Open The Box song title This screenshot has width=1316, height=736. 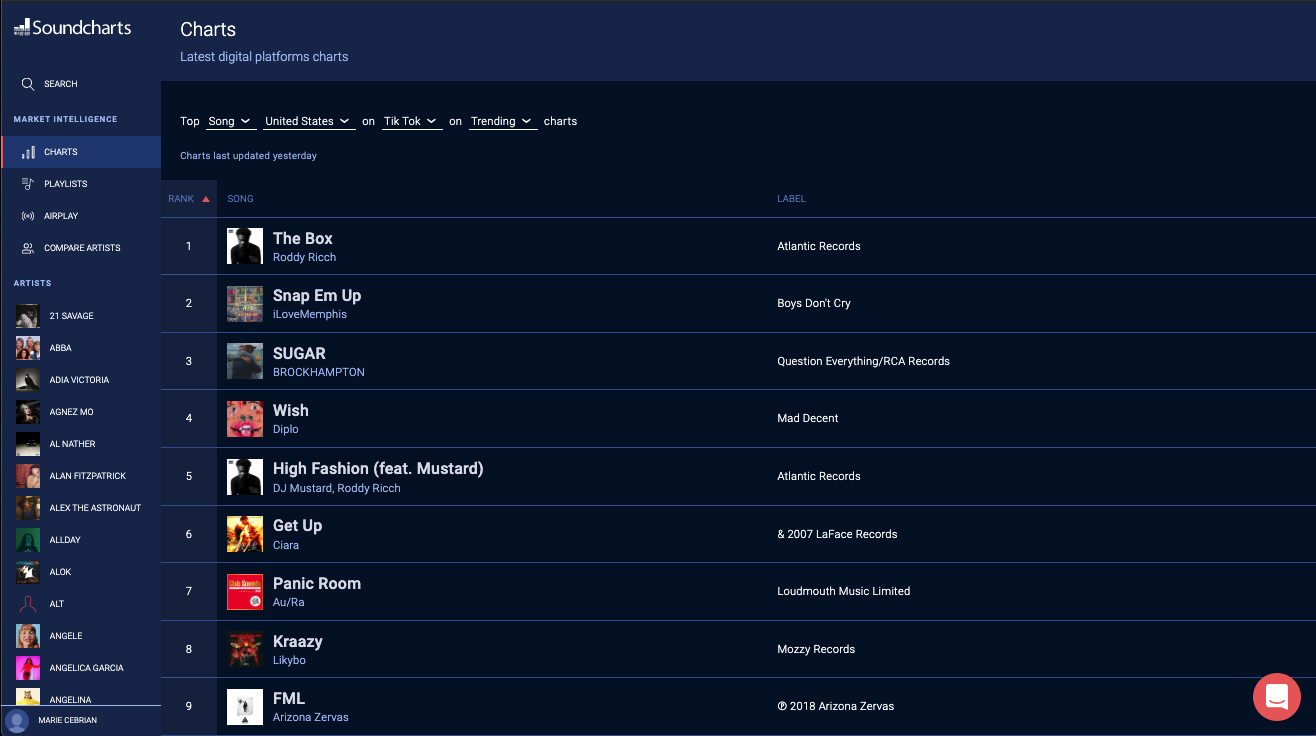(303, 238)
